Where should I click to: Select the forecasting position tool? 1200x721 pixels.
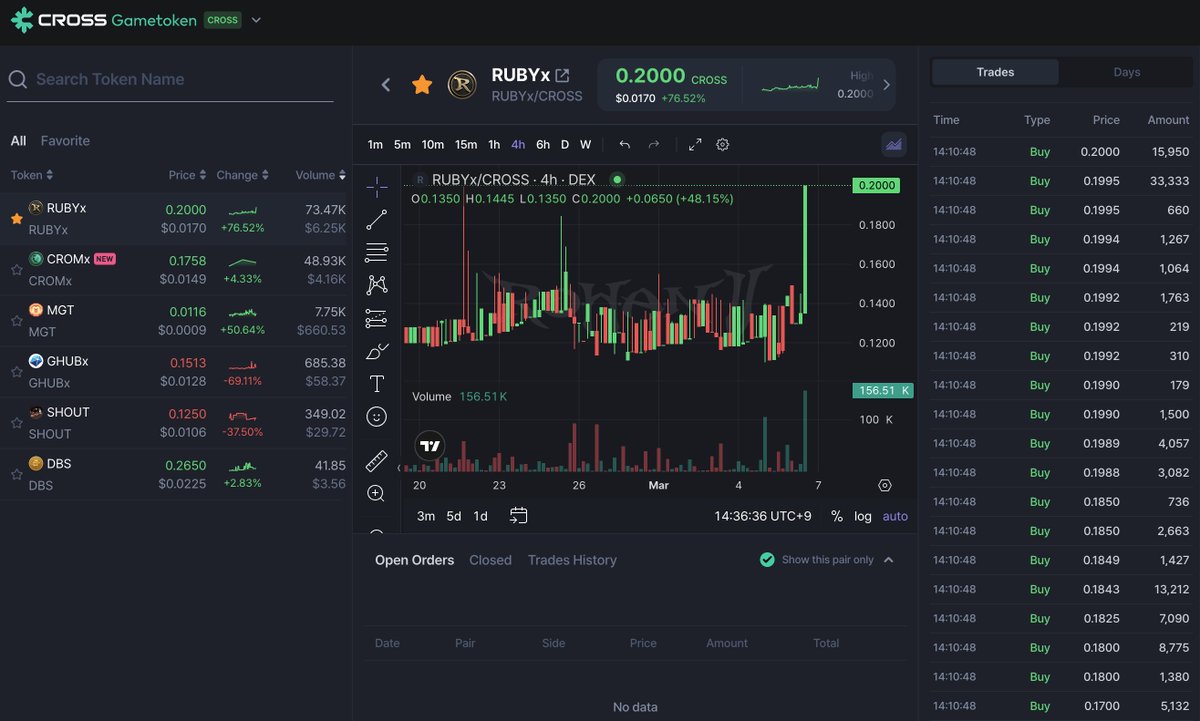click(377, 318)
